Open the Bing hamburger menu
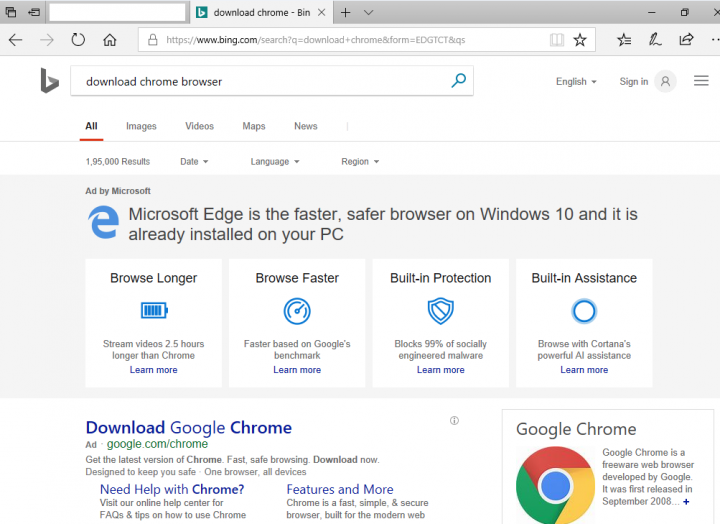Image resolution: width=720 pixels, height=524 pixels. coord(701,81)
